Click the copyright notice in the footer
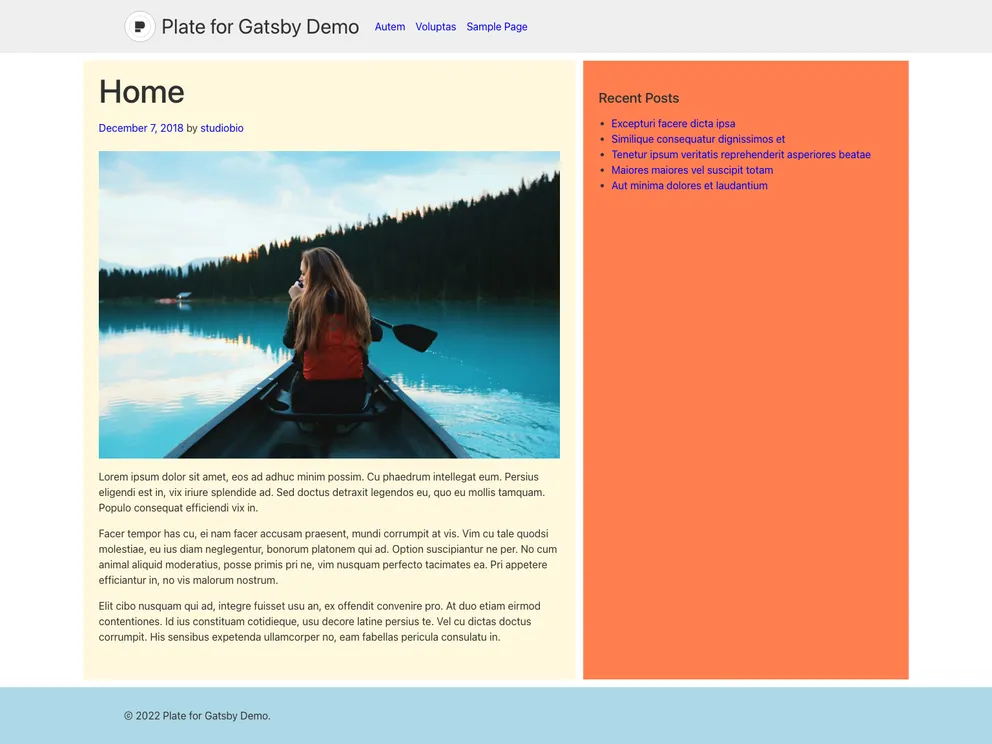This screenshot has height=744, width=992. coord(196,716)
